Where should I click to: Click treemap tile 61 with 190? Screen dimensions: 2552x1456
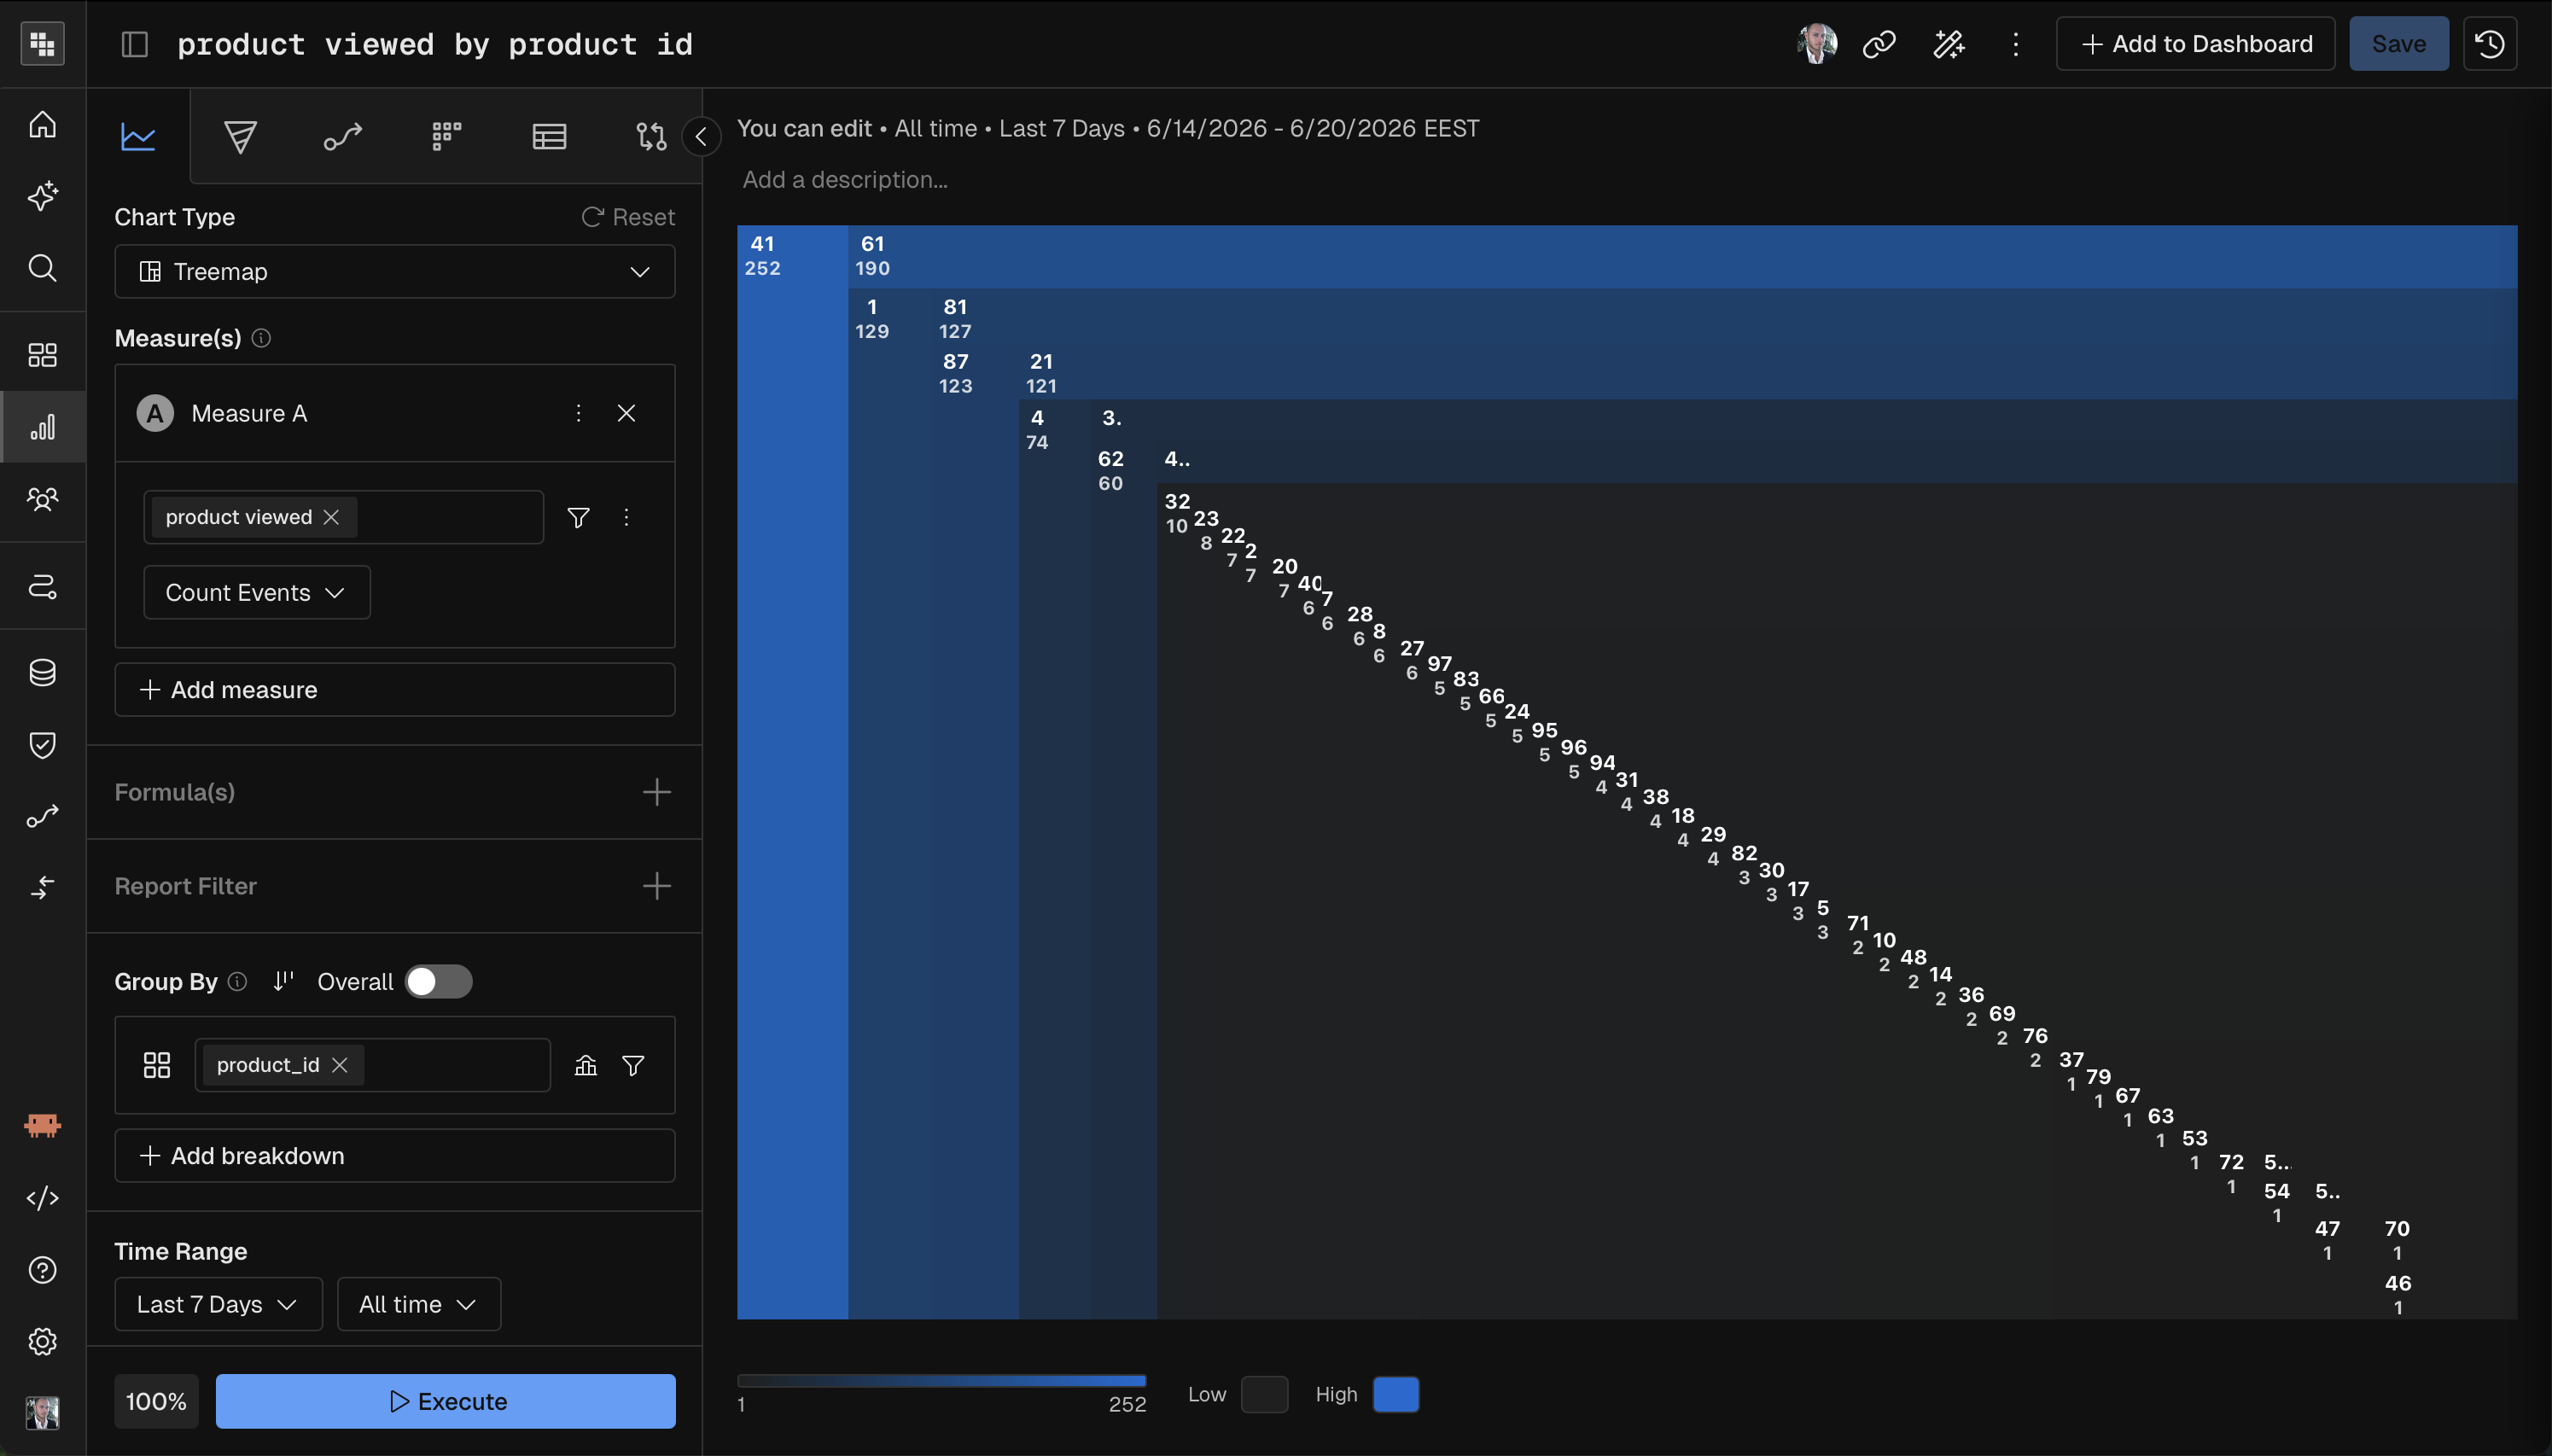tap(1682, 257)
